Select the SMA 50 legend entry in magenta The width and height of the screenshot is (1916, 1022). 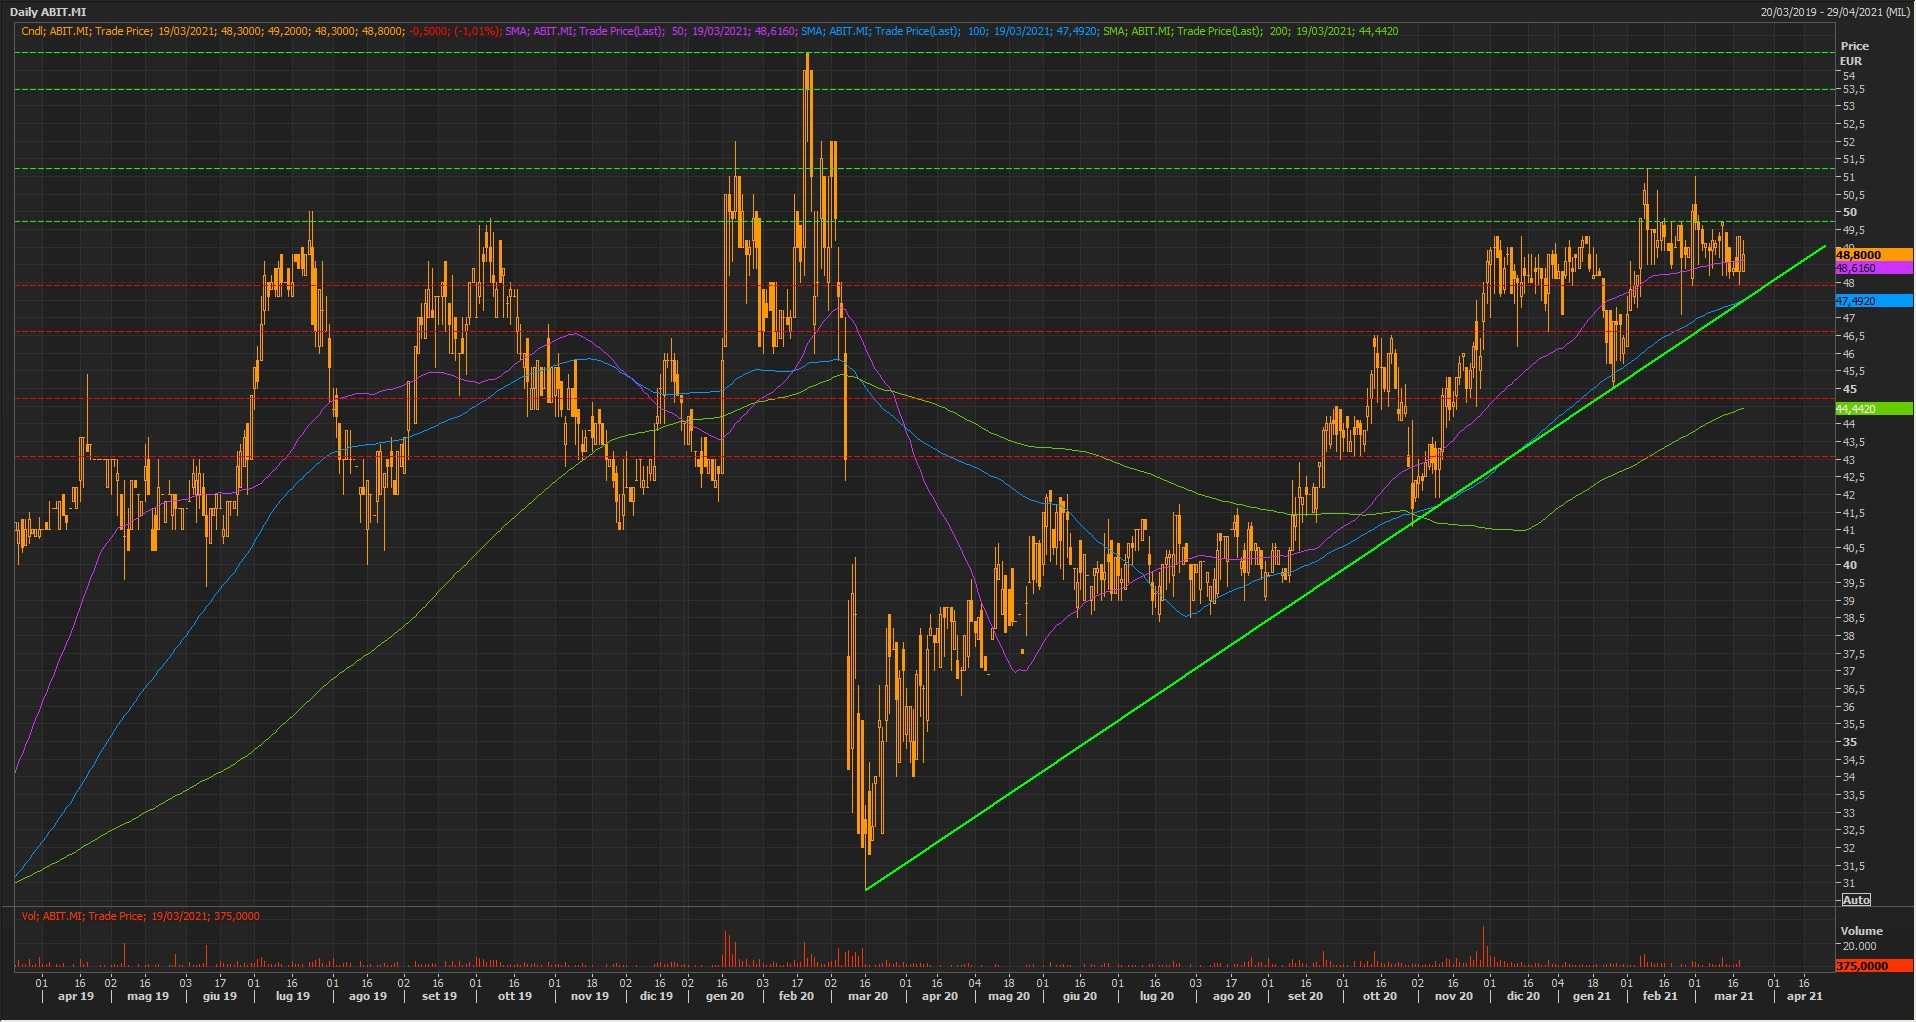[x=650, y=31]
